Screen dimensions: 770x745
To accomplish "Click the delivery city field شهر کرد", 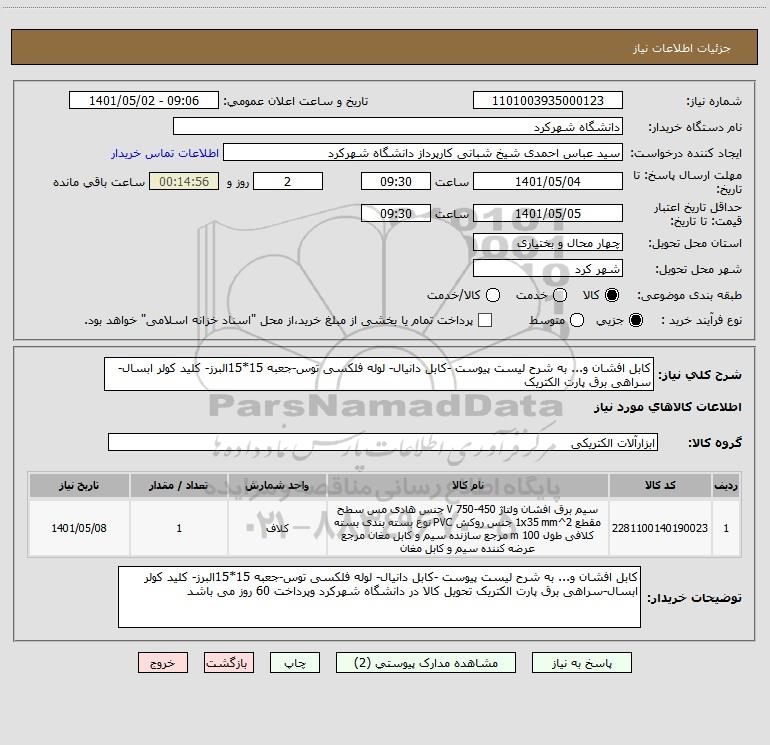I will tap(548, 268).
